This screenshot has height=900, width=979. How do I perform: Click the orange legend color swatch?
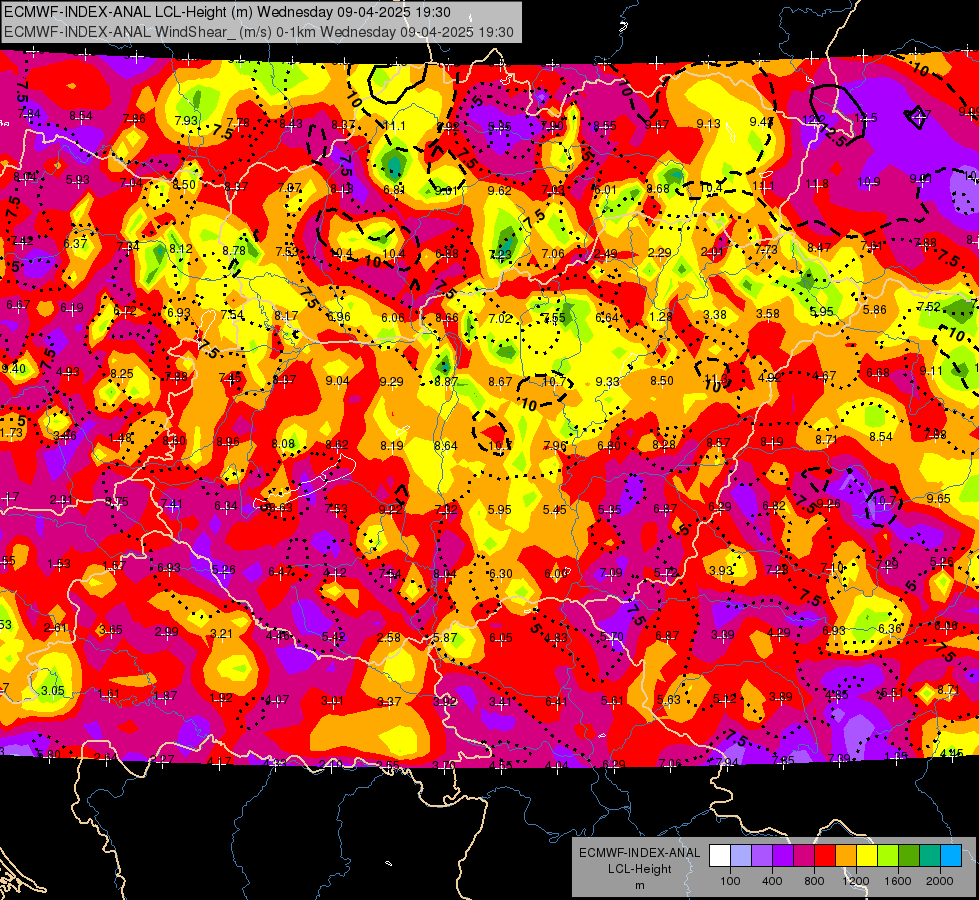(x=846, y=856)
